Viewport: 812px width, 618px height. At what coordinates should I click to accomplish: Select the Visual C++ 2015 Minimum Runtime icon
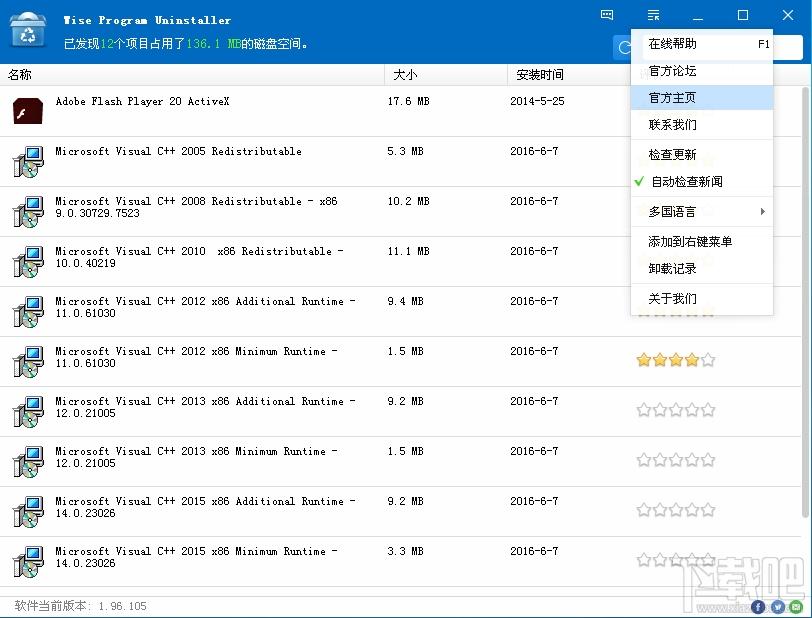(28, 561)
